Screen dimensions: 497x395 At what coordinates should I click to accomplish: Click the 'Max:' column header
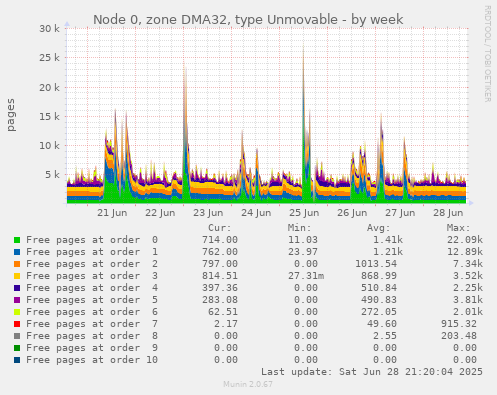coord(458,228)
